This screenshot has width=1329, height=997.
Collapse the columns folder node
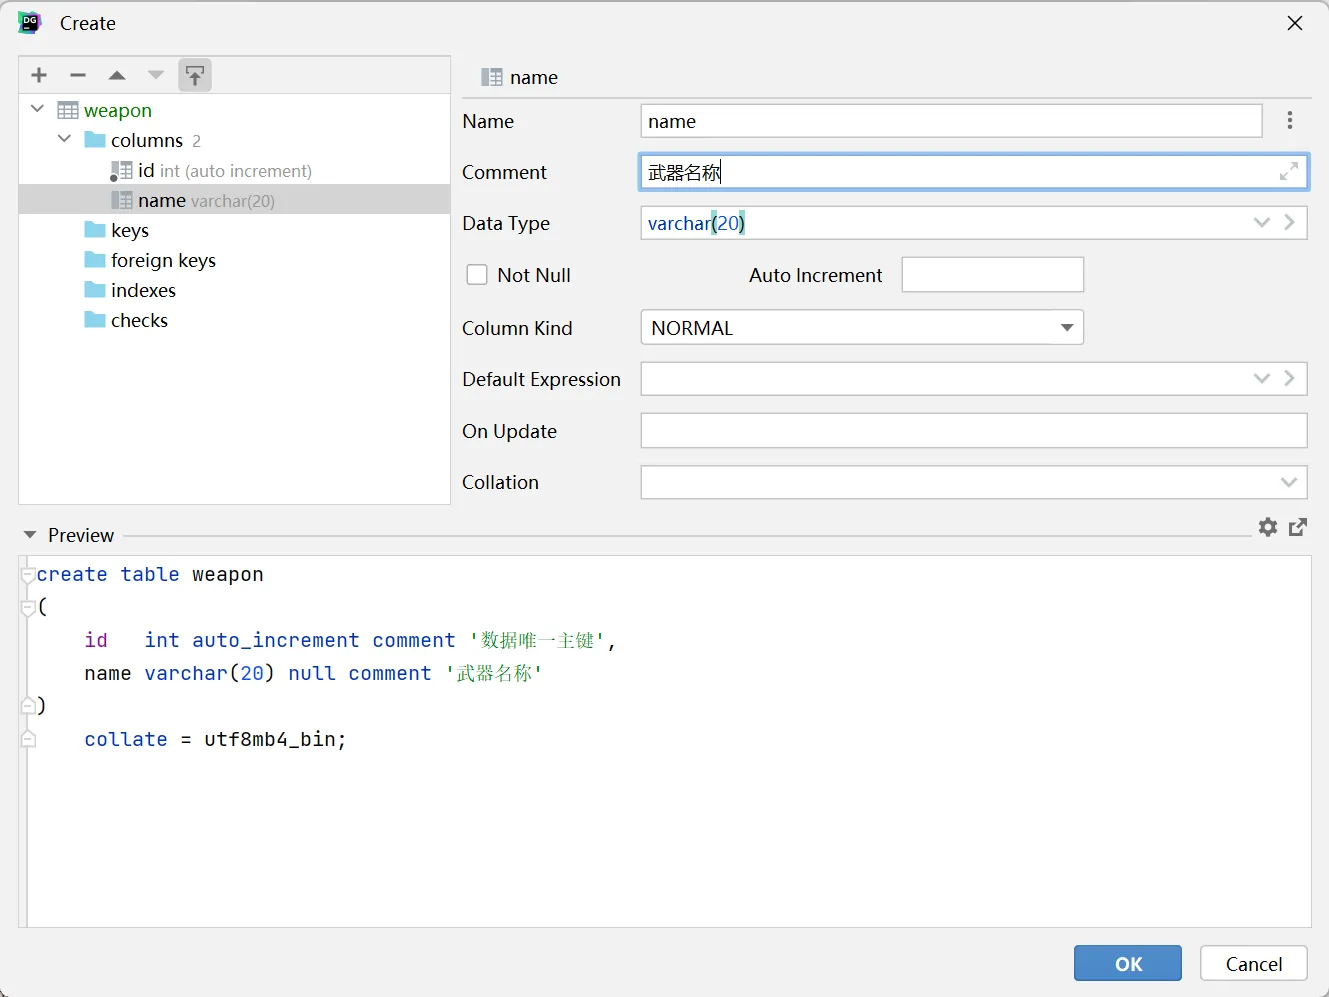[65, 139]
